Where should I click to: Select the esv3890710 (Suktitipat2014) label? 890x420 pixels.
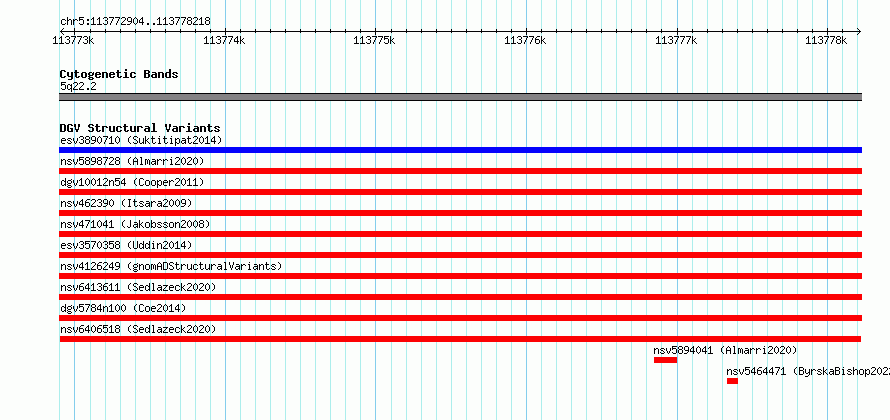click(x=141, y=140)
